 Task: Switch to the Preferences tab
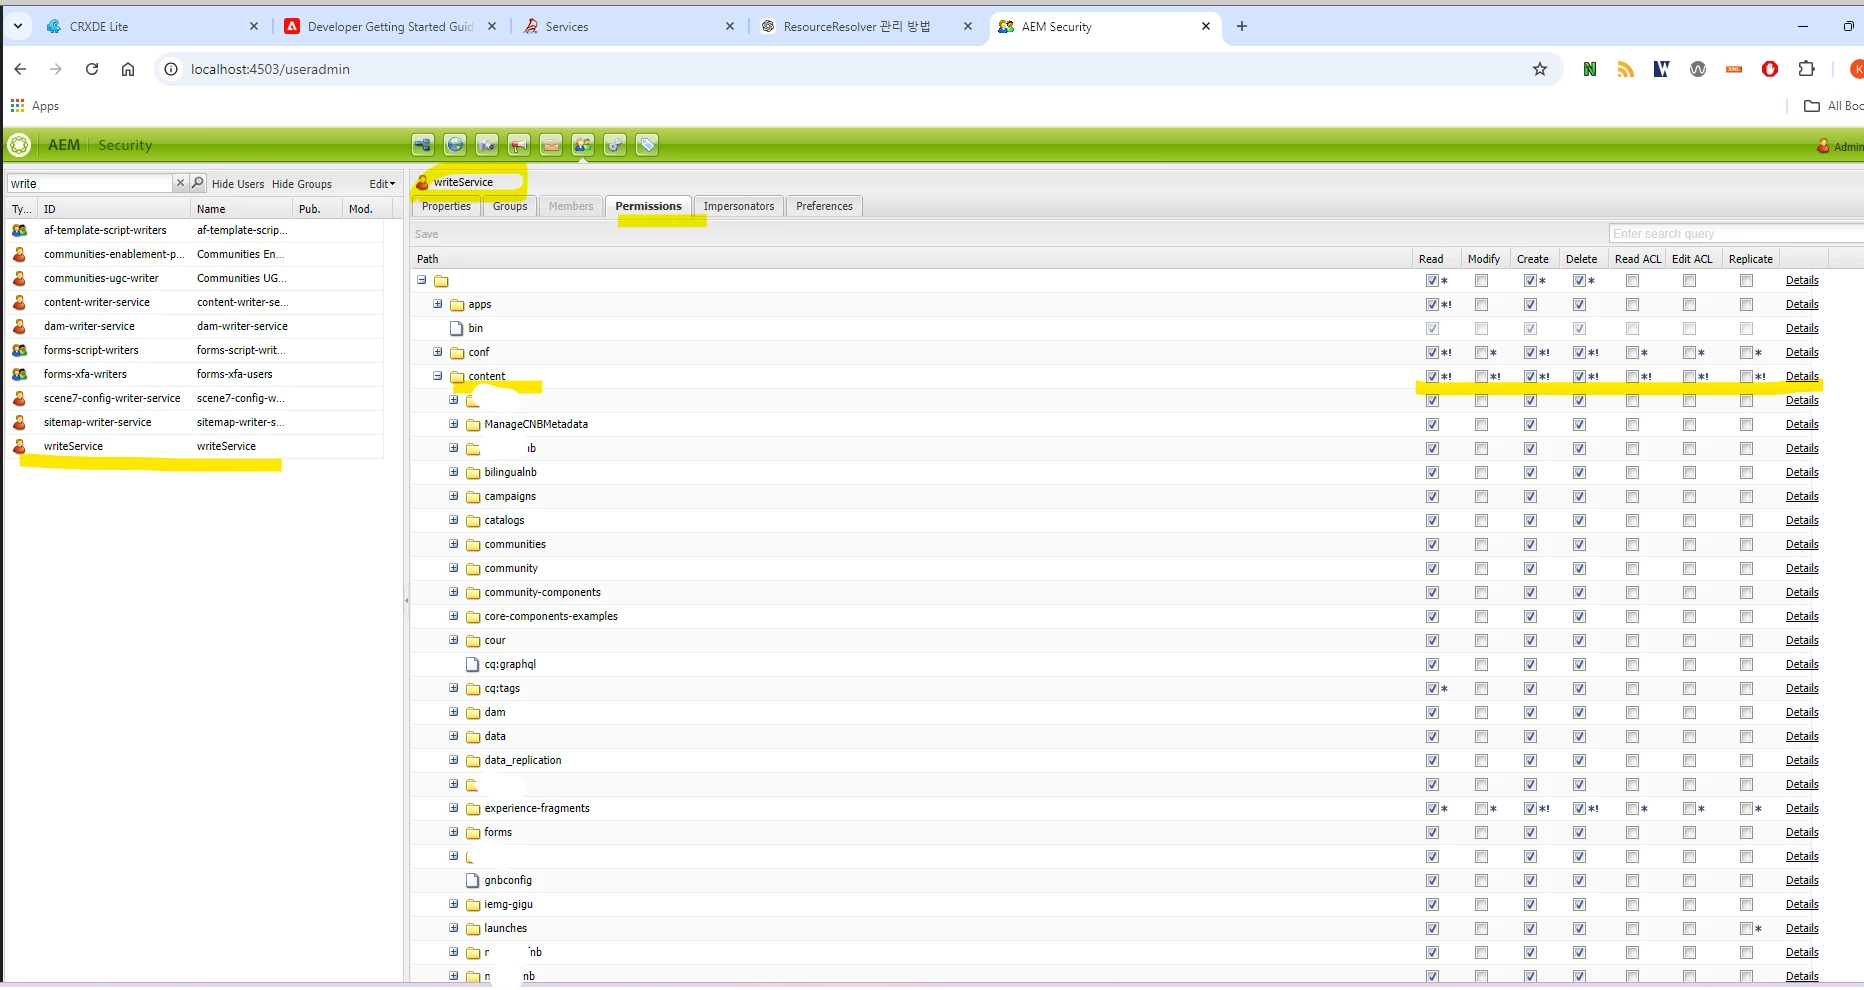pos(824,206)
